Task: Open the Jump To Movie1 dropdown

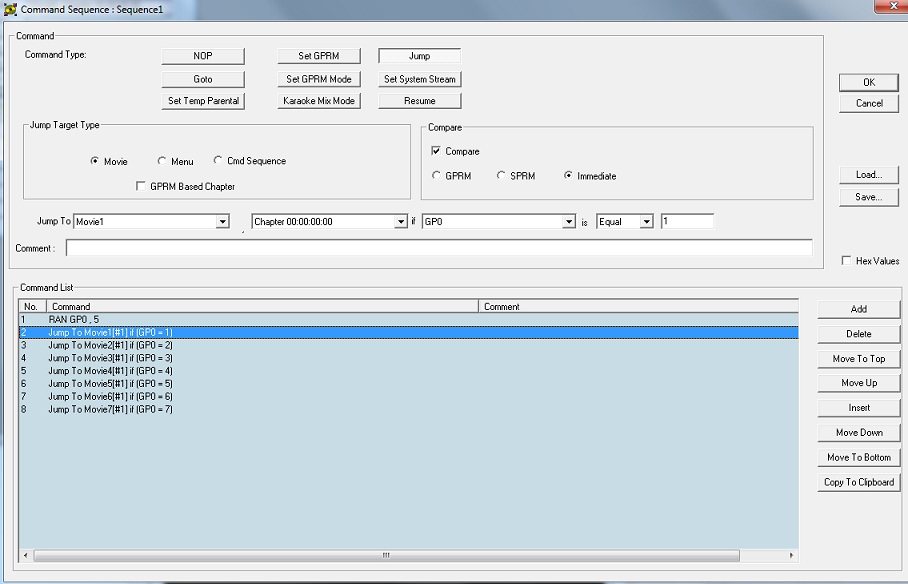Action: point(222,222)
